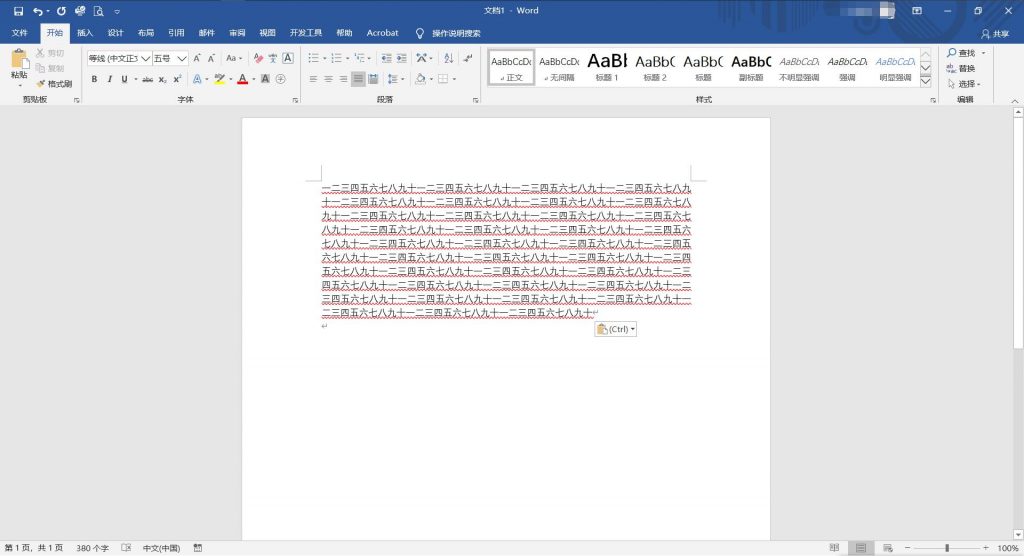Click the 共享 share button

click(x=995, y=33)
